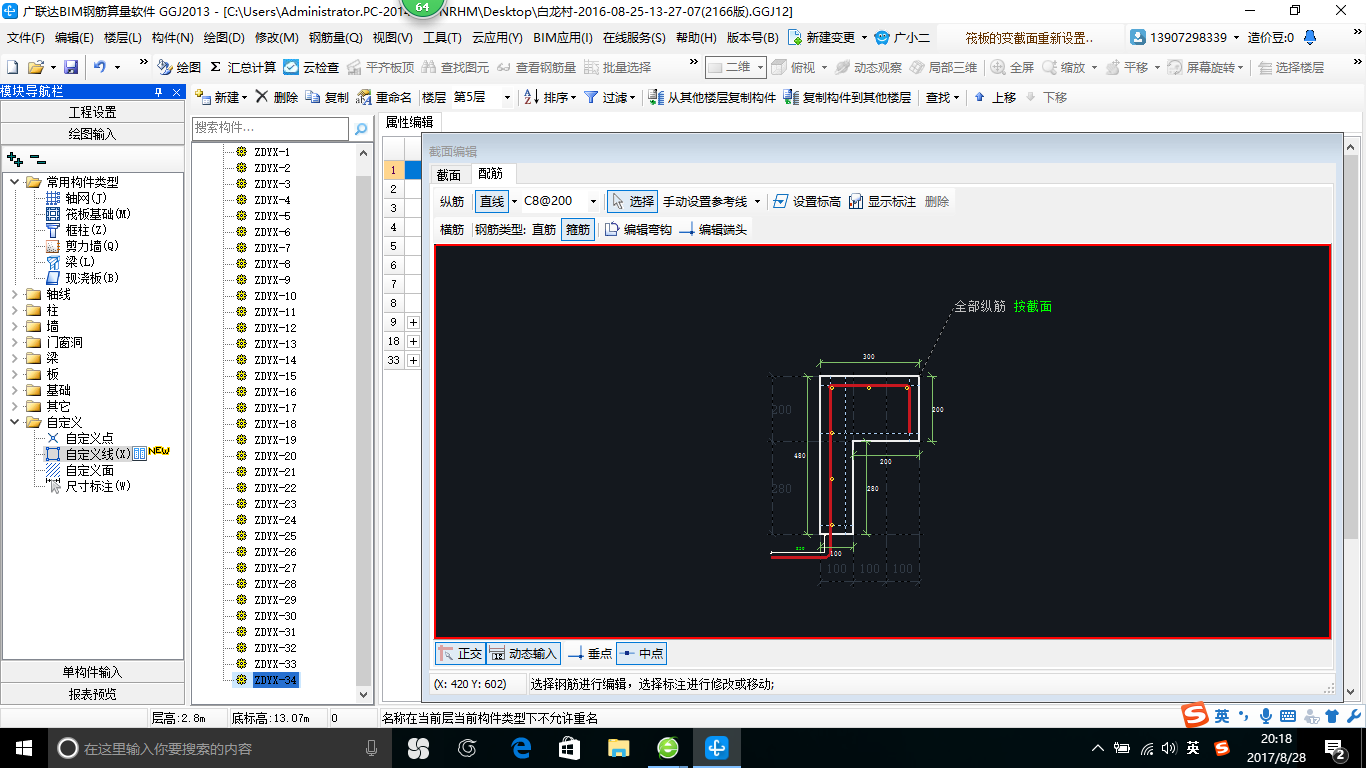Click 设置标高 tool
This screenshot has width=1366, height=768.
click(807, 201)
